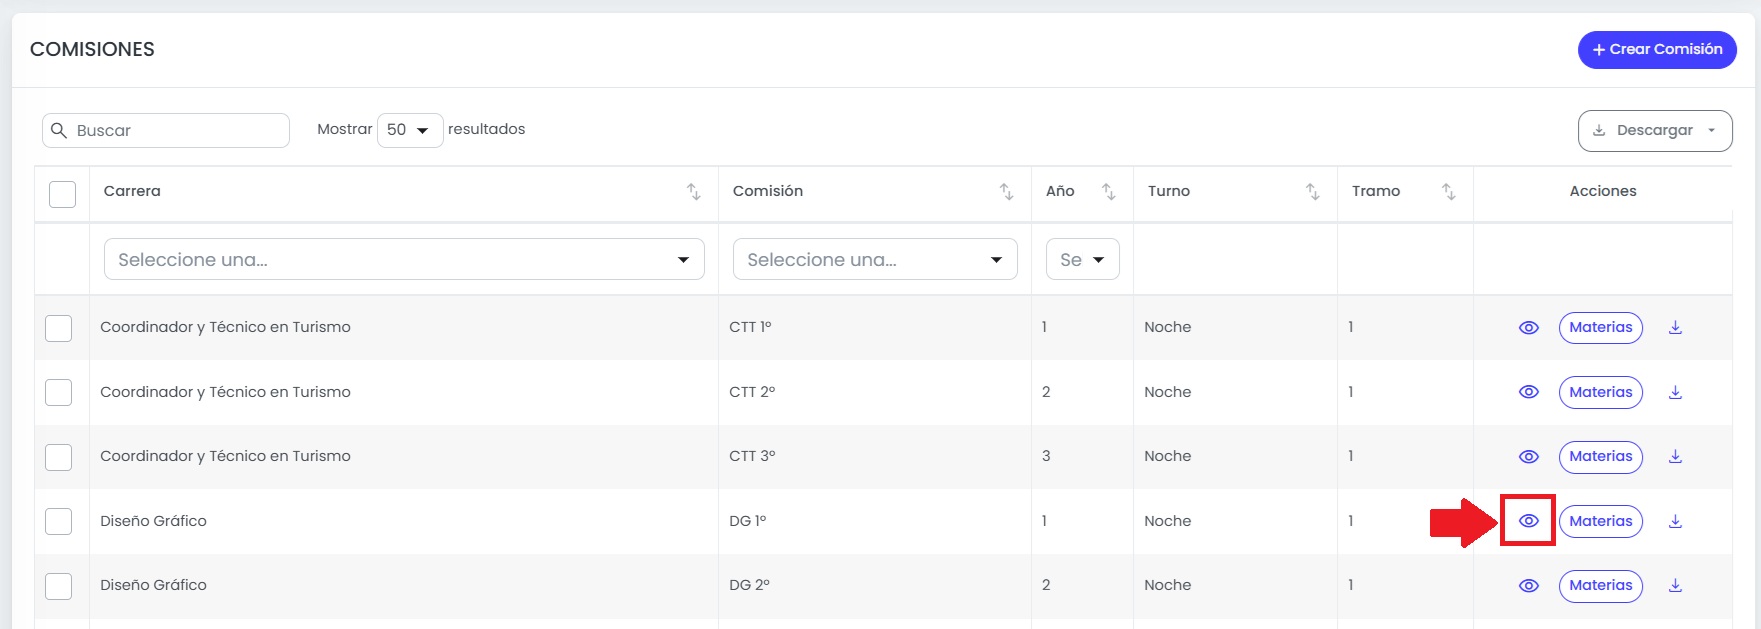Image resolution: width=1761 pixels, height=629 pixels.
Task: Download the CTT 2° commission row
Action: [x=1675, y=392]
